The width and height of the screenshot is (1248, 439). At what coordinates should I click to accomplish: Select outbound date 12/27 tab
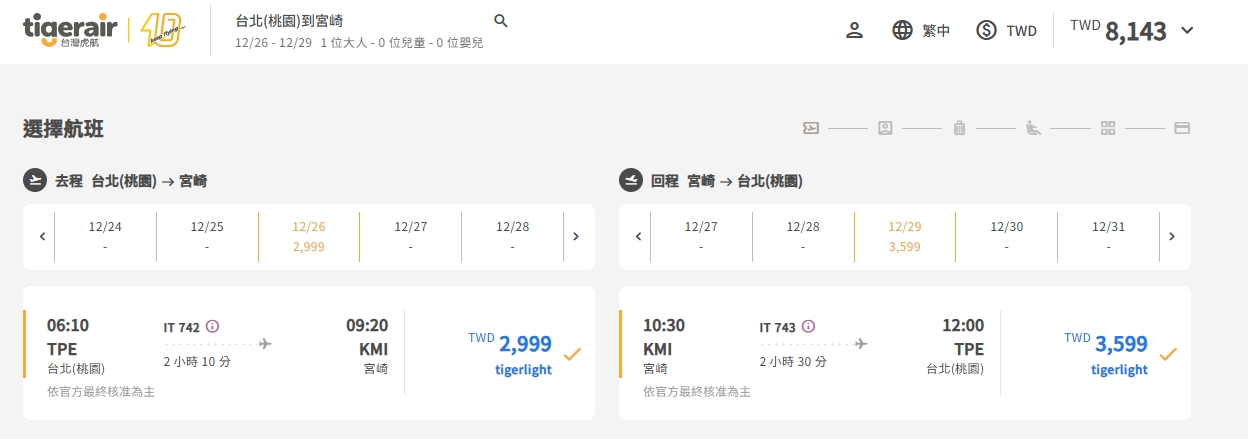(x=410, y=237)
